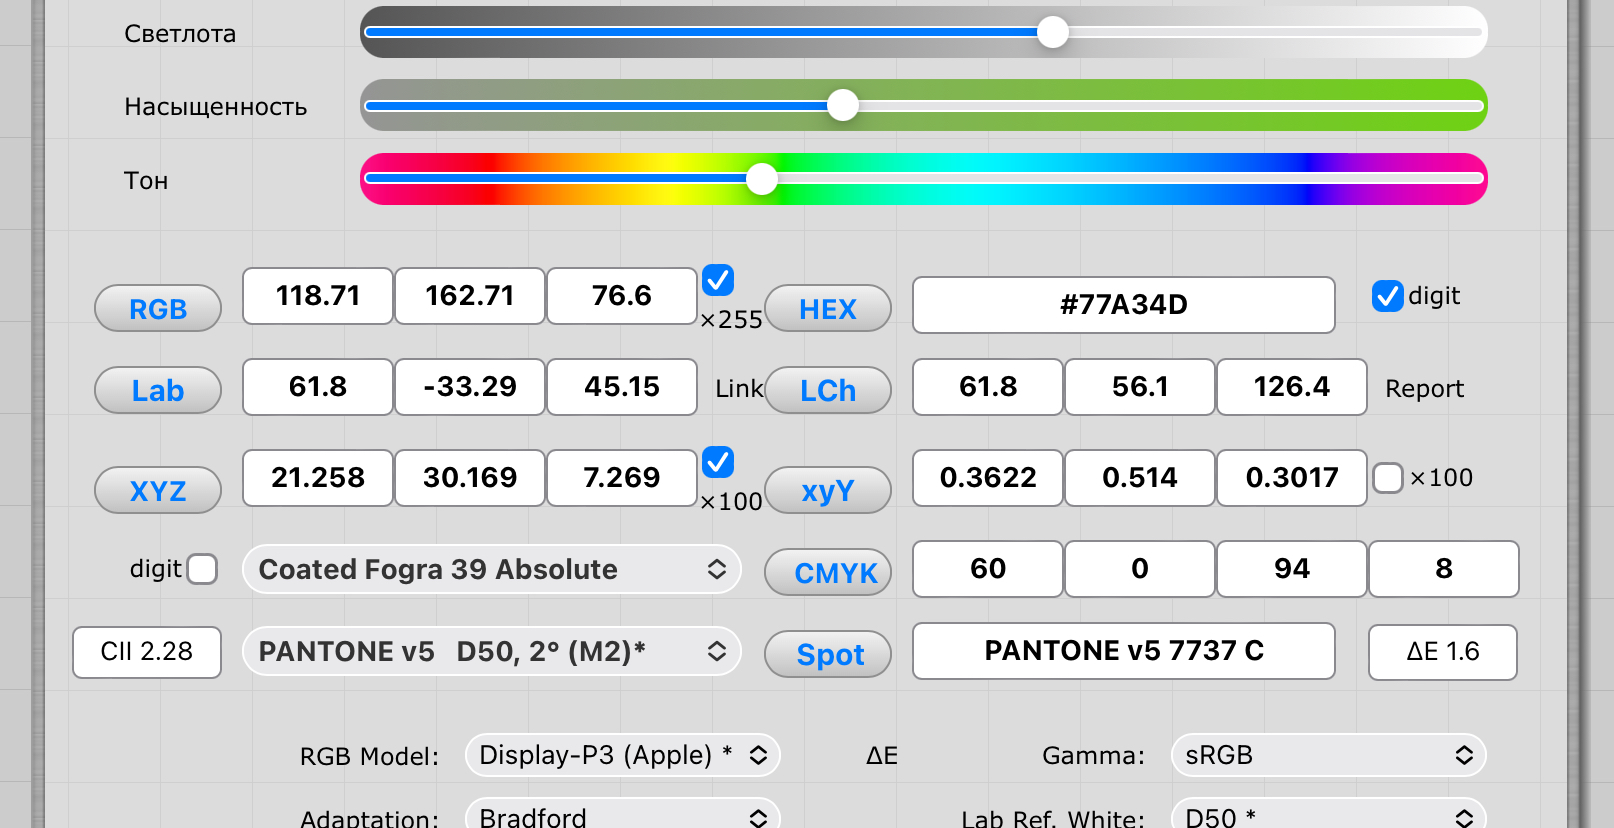Toggle the RGB ×255 checkbox
Image resolution: width=1614 pixels, height=828 pixels.
coord(718,281)
